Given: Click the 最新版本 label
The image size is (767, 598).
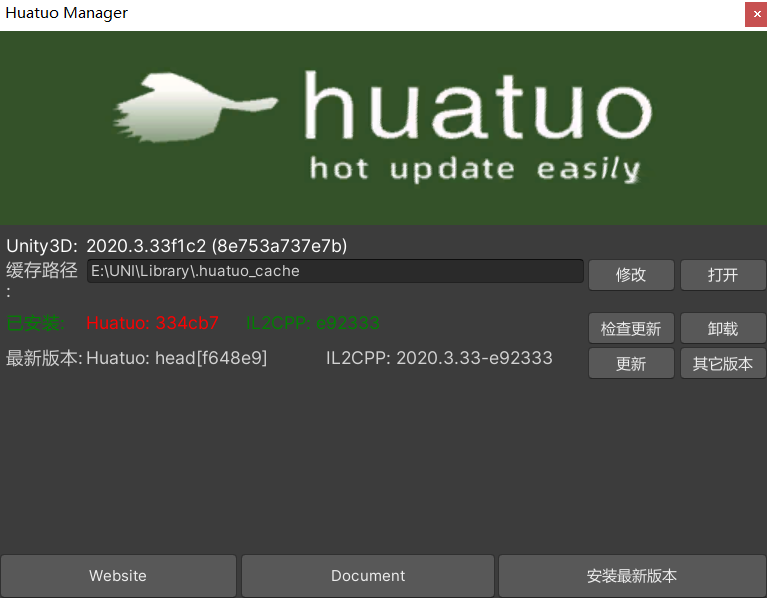Looking at the screenshot, I should click(44, 358).
